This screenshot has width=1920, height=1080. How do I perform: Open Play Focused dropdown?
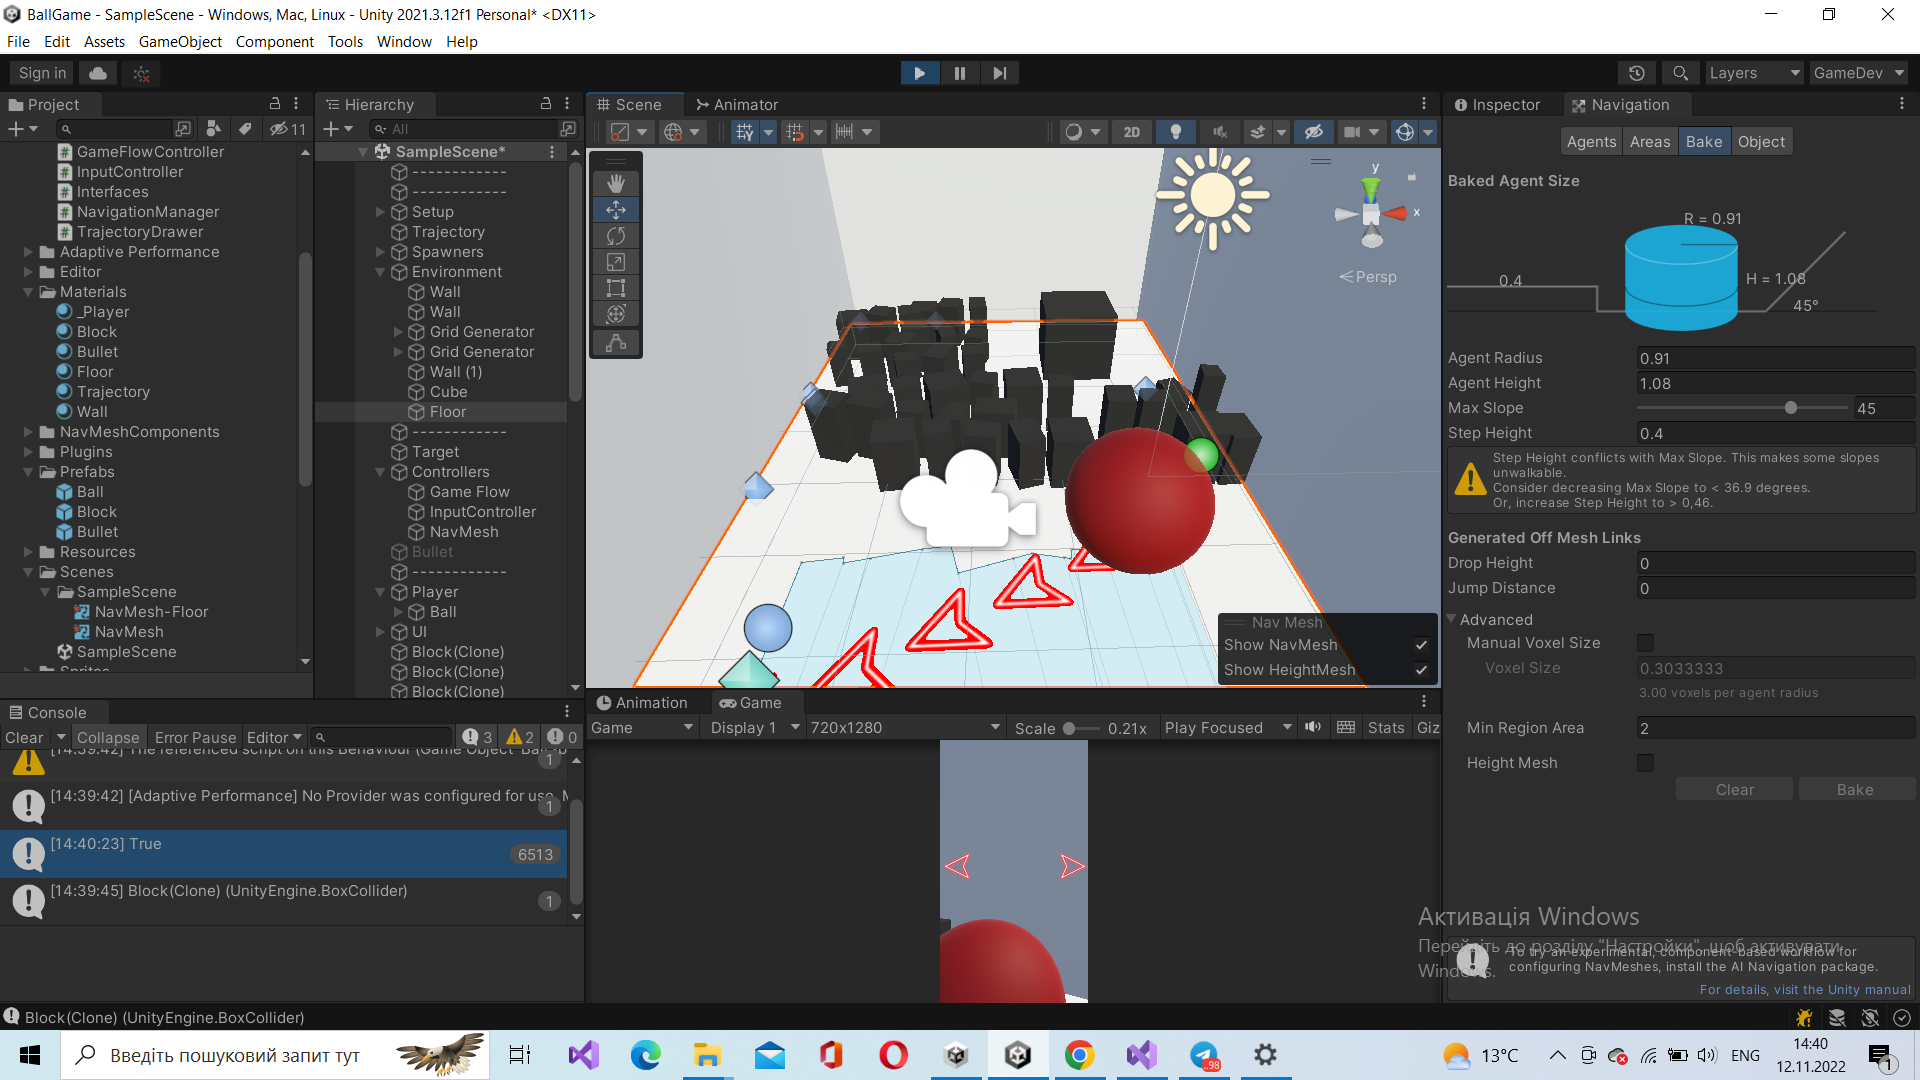[x=1228, y=728]
